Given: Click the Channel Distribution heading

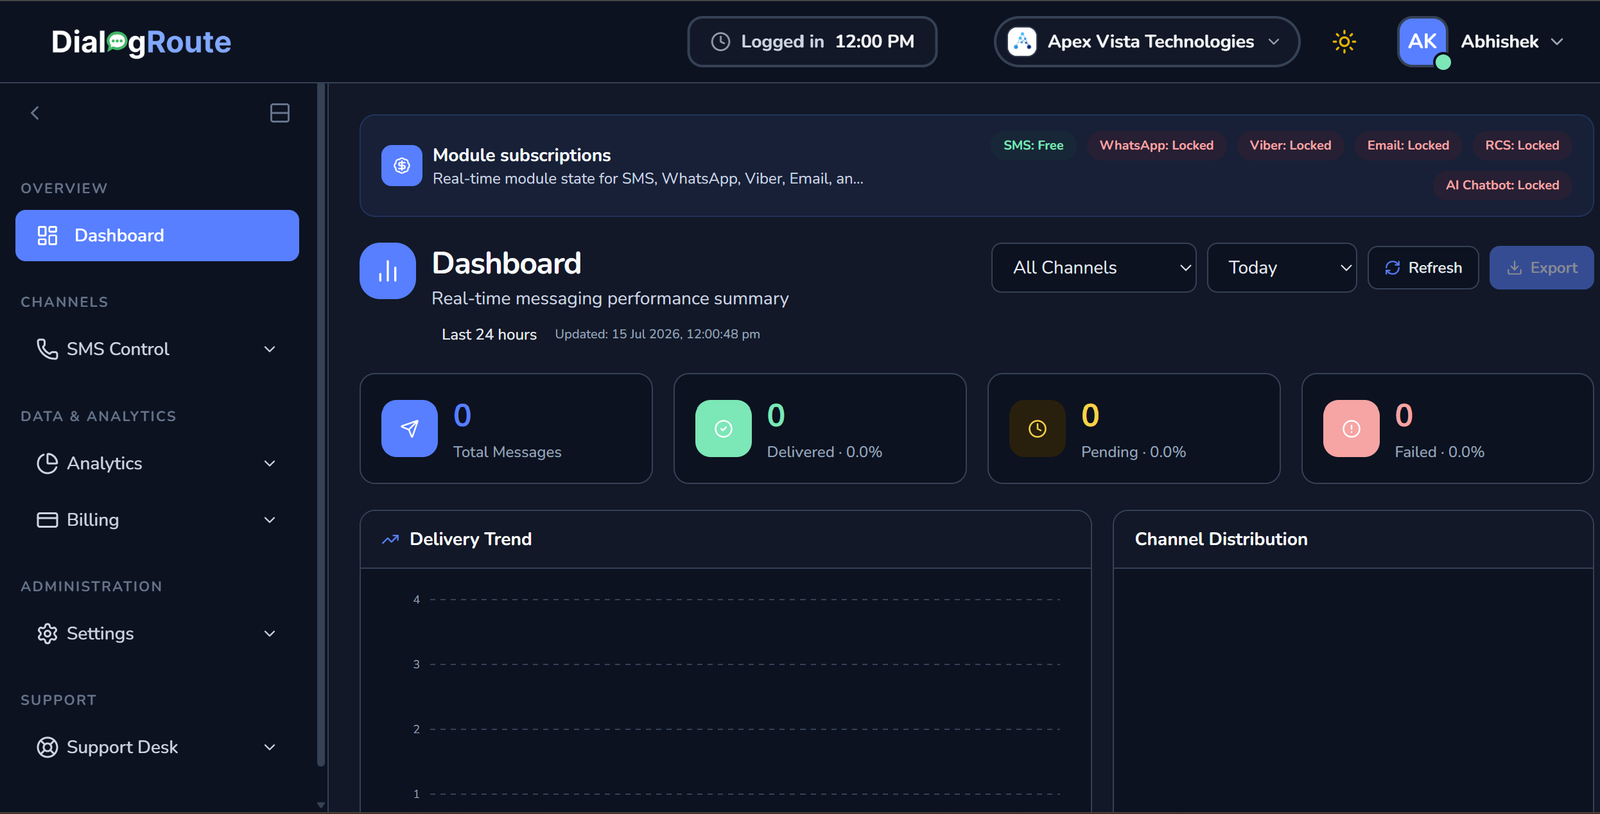Looking at the screenshot, I should pyautogui.click(x=1221, y=539).
